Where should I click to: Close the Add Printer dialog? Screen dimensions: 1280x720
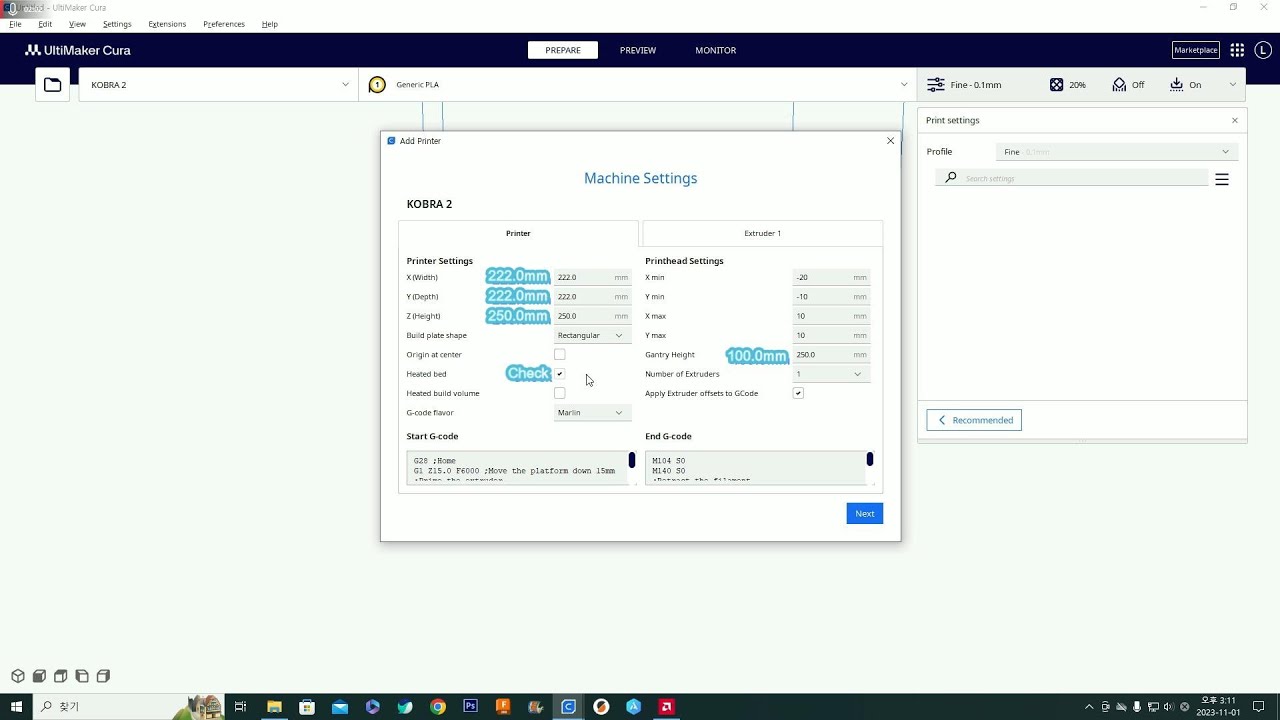click(x=890, y=141)
